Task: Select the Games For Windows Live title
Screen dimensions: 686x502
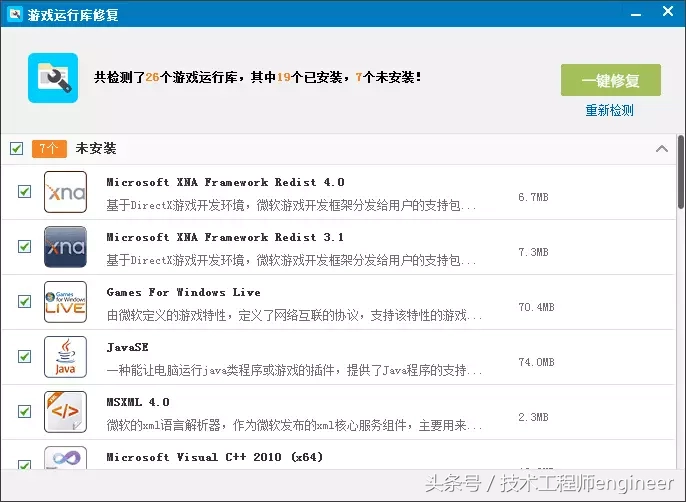Action: [183, 292]
